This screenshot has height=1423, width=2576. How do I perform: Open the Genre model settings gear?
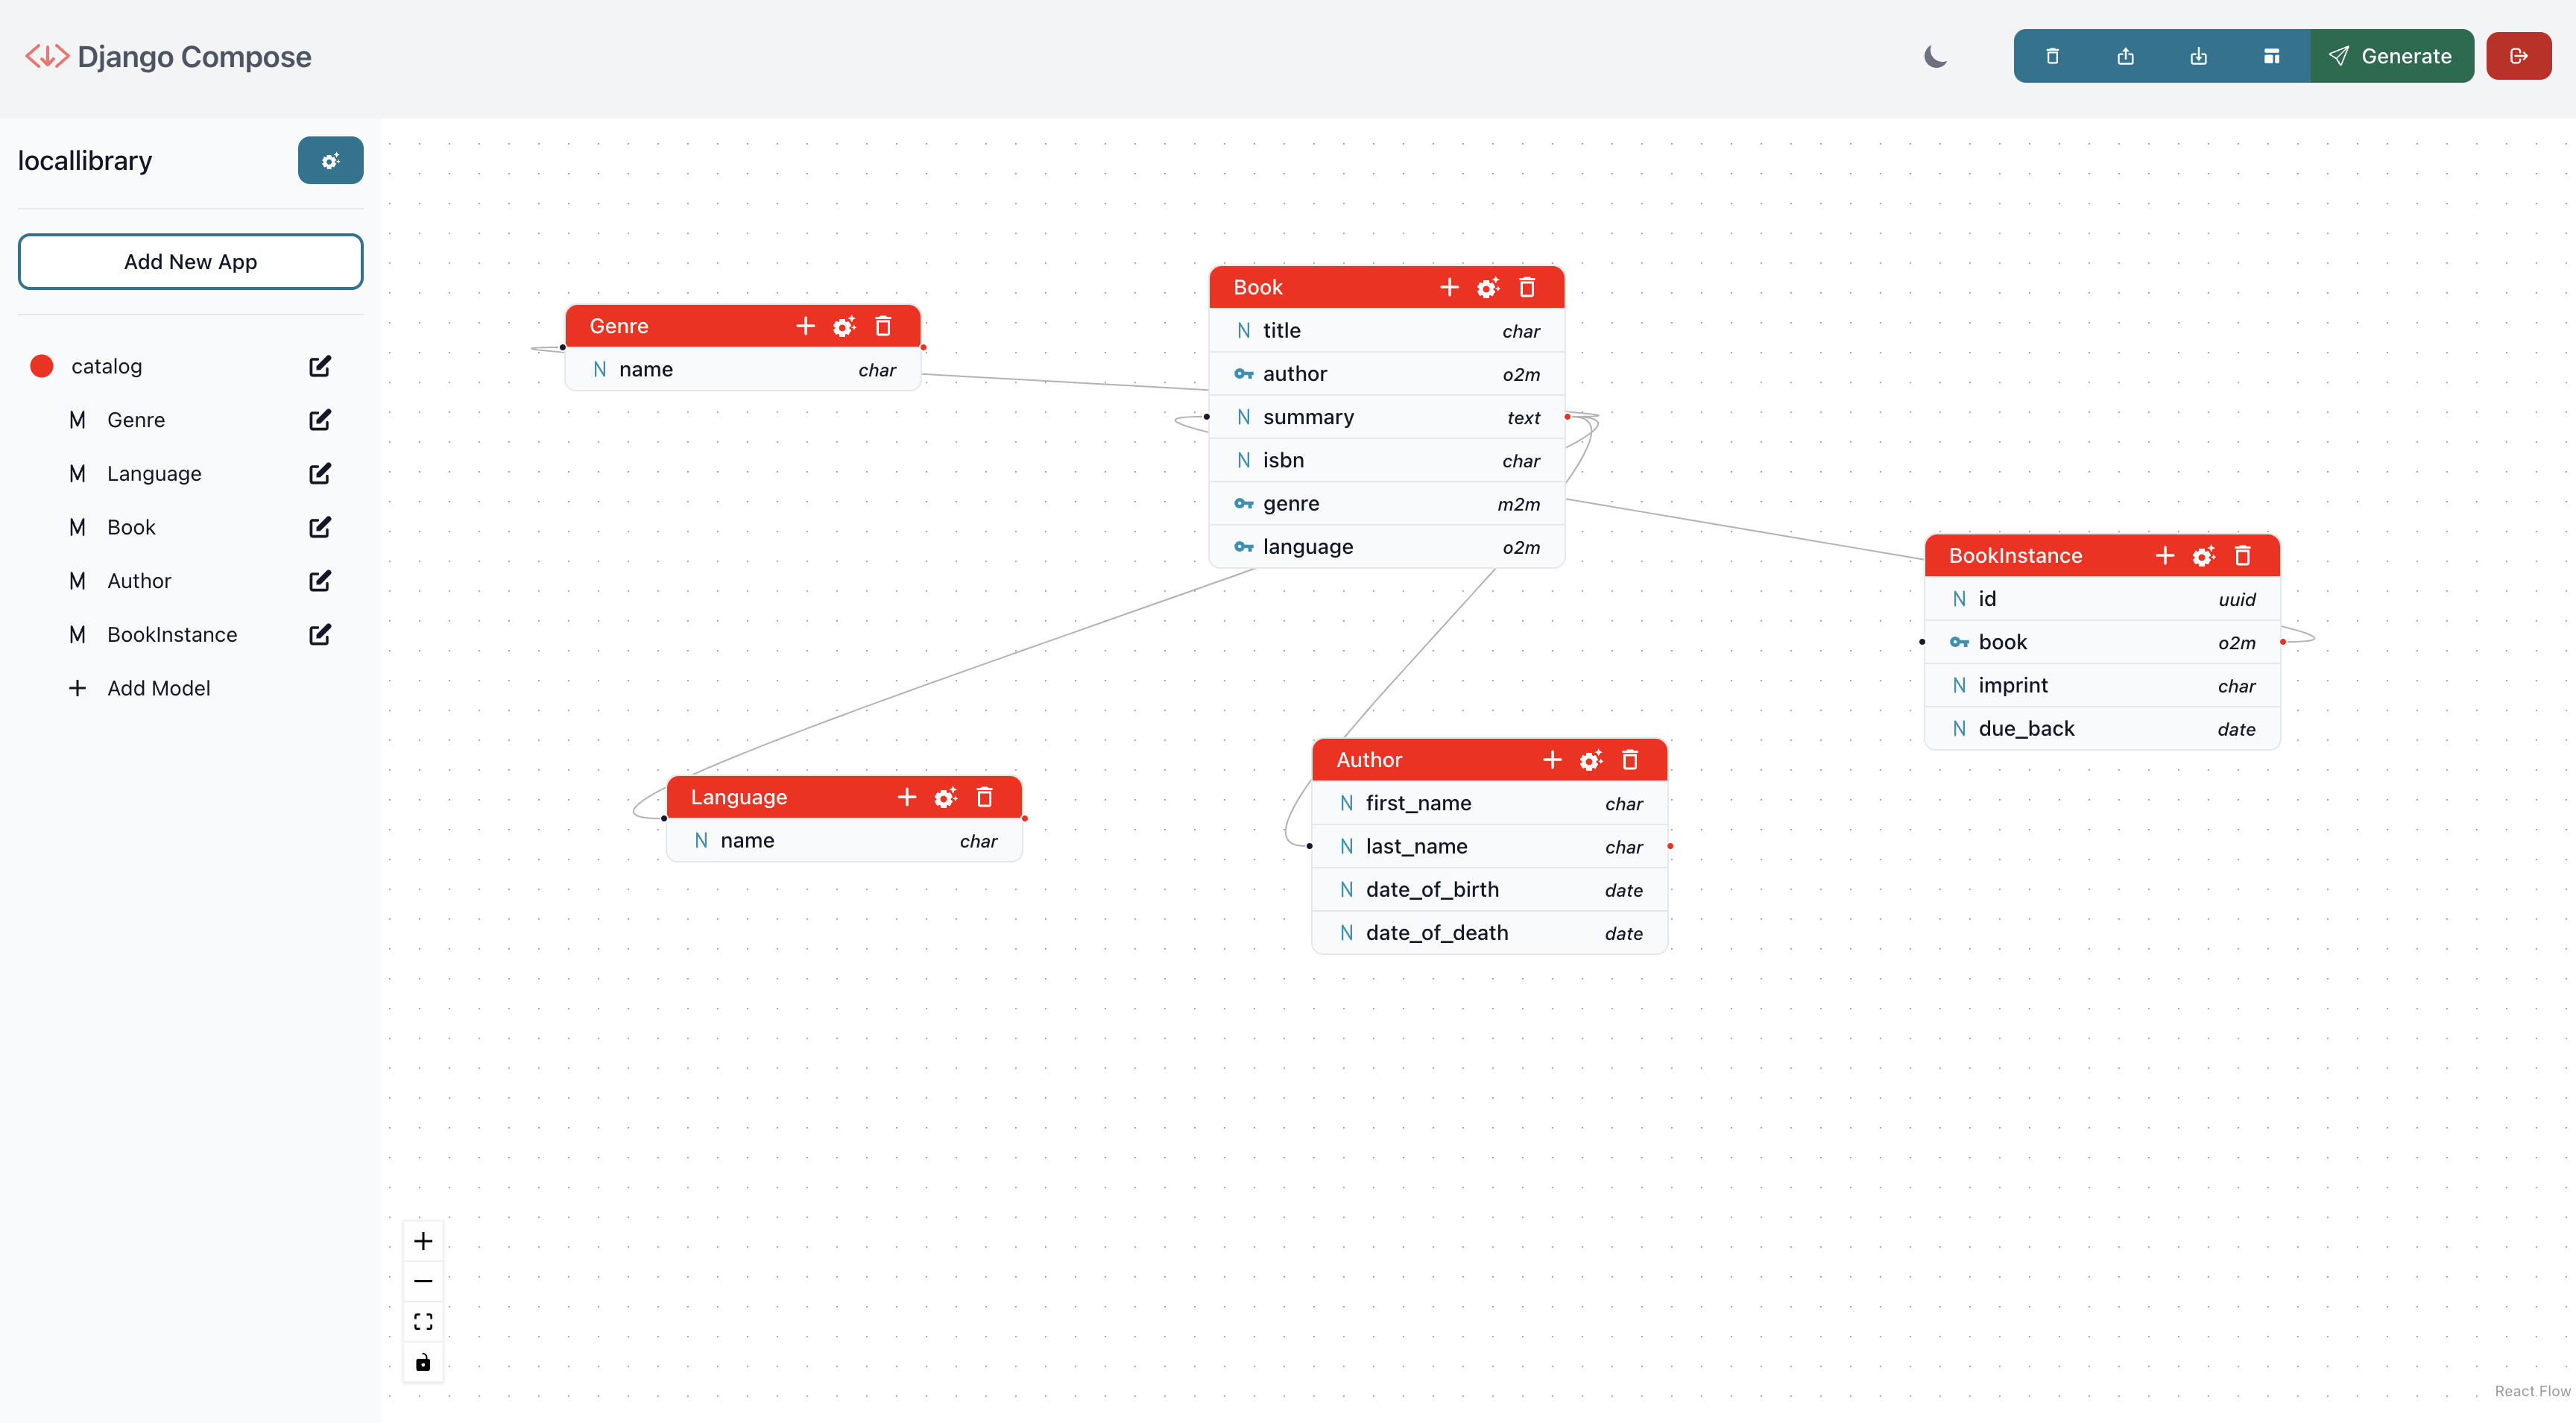point(844,326)
